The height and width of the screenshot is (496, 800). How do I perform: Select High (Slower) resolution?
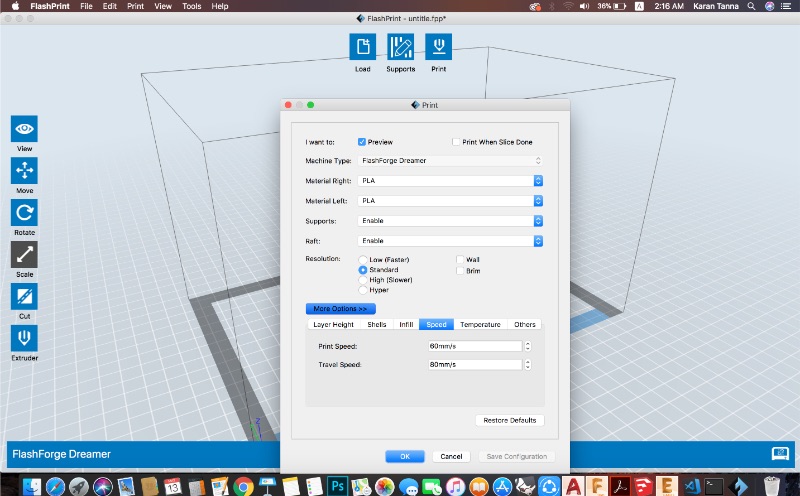tap(362, 280)
